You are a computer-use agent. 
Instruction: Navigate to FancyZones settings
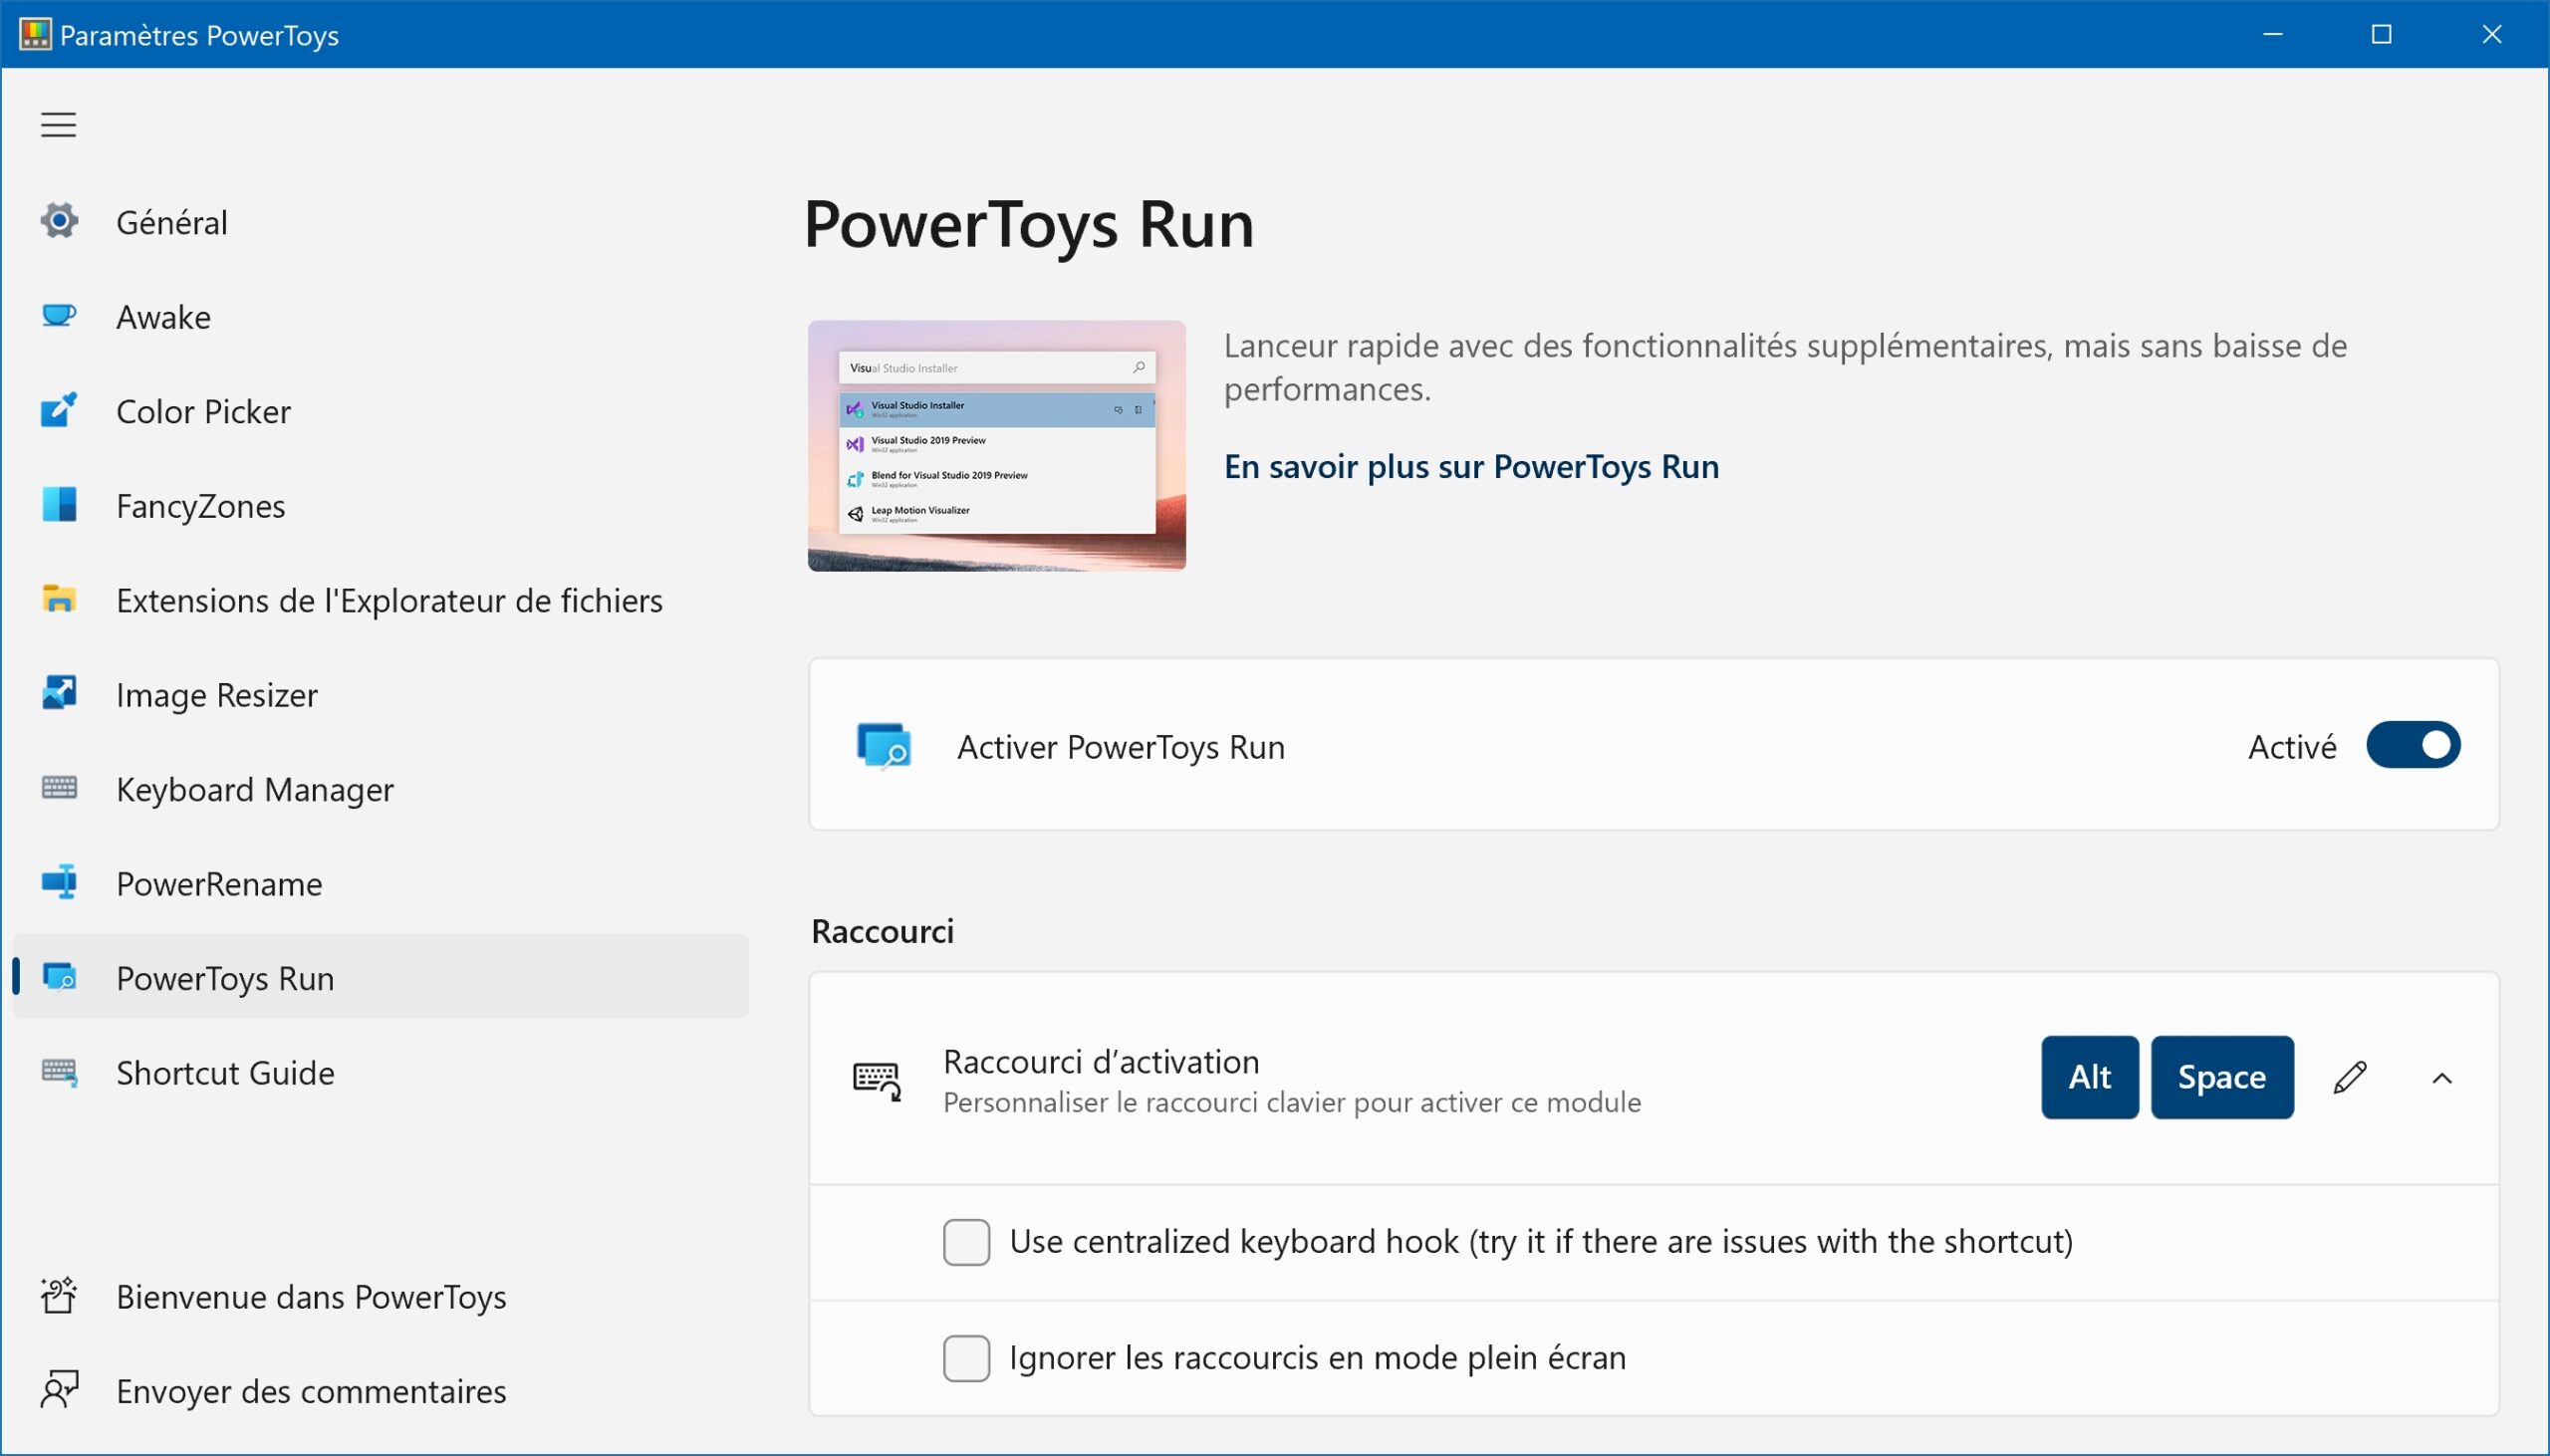click(x=380, y=505)
